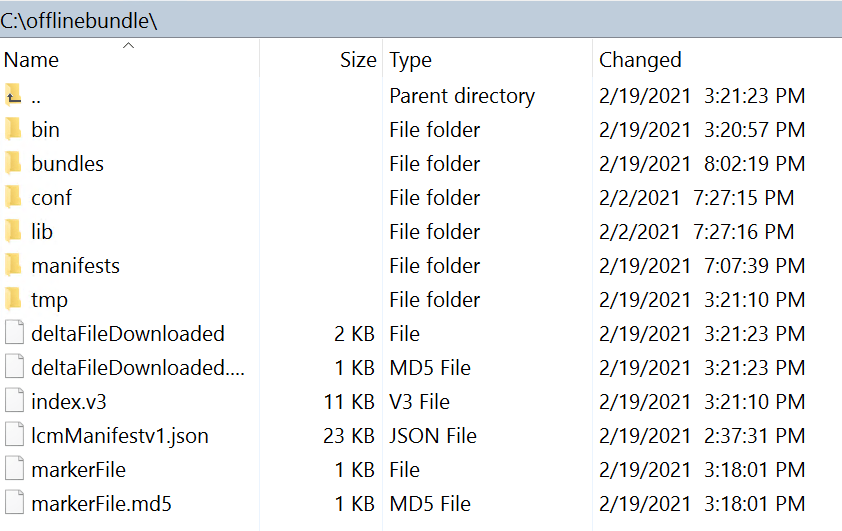The height and width of the screenshot is (531, 842).
Task: Click the conf folder icon
Action: click(x=13, y=198)
